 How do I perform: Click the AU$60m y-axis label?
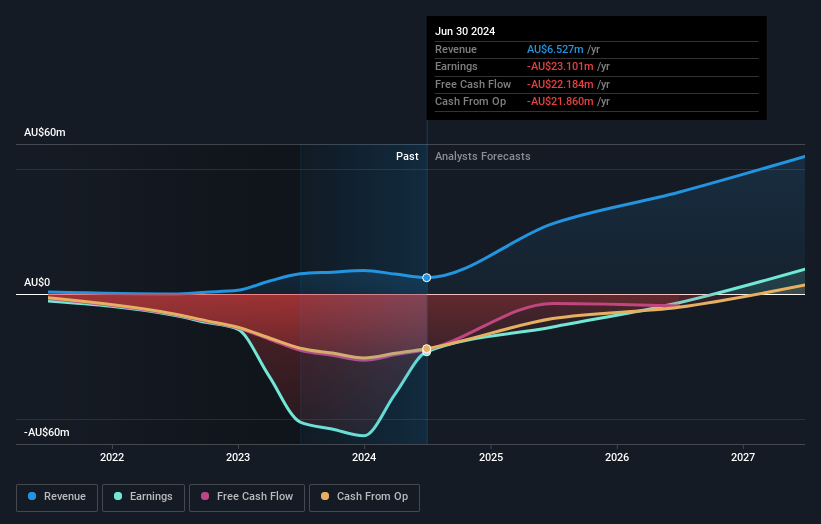click(45, 132)
